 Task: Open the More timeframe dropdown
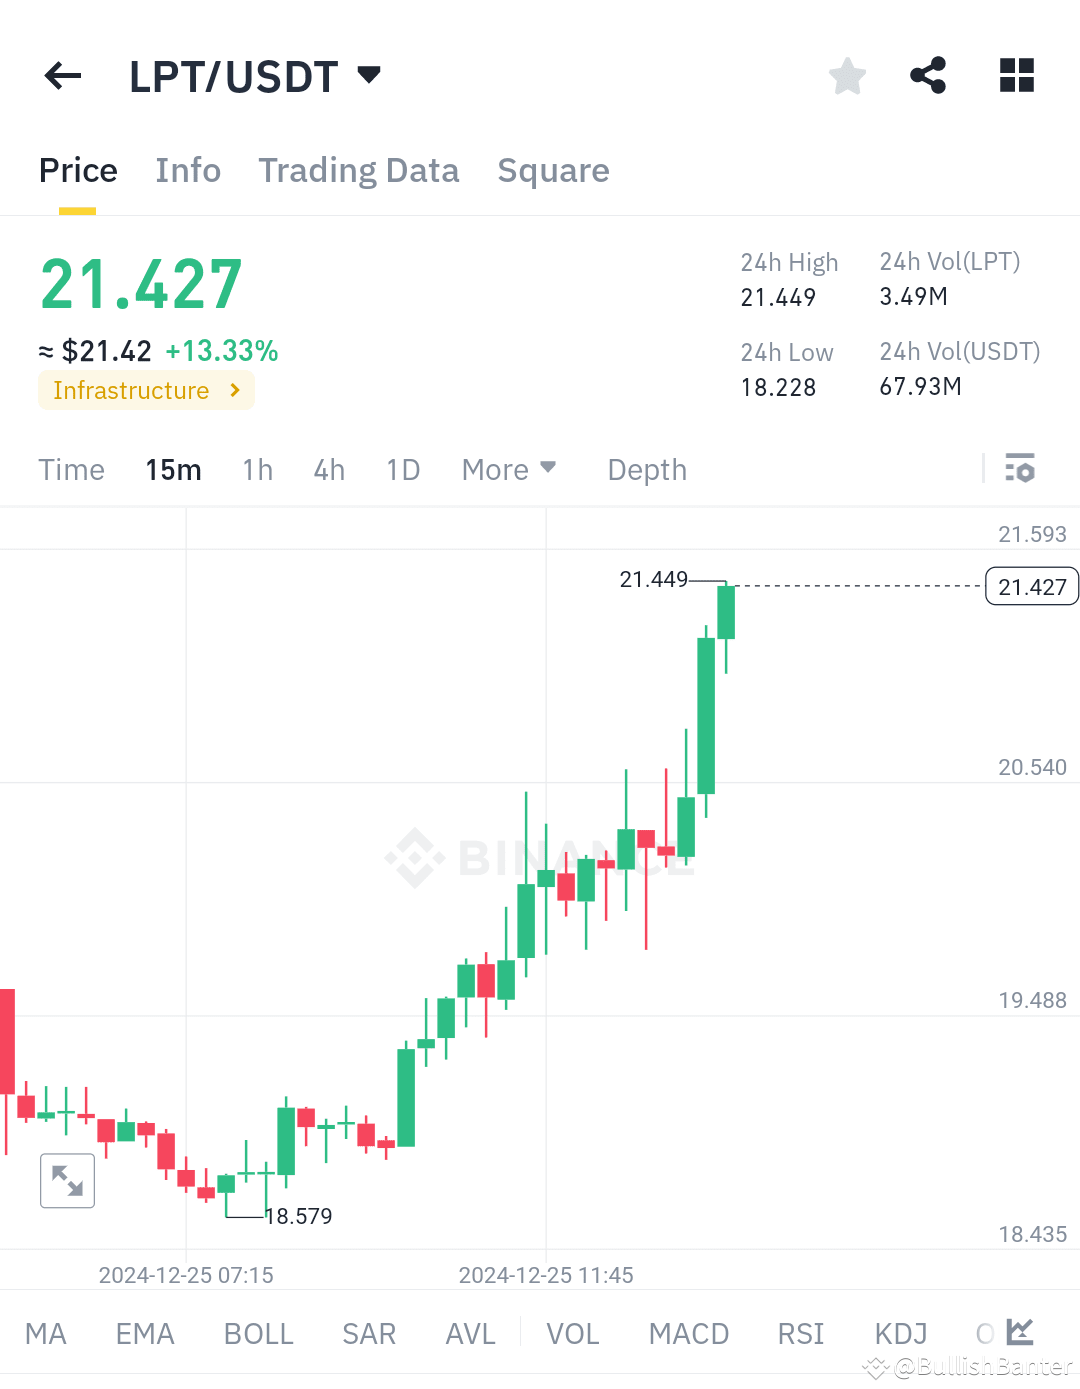pos(509,469)
